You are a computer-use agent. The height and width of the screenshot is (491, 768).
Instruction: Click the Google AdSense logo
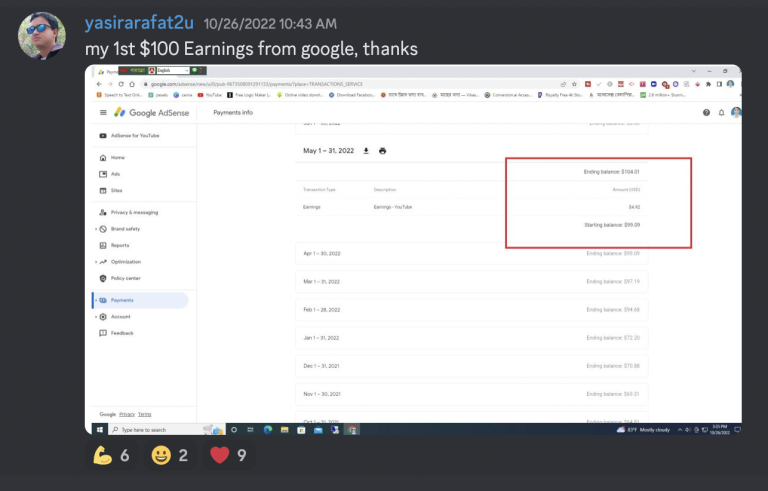pos(151,113)
